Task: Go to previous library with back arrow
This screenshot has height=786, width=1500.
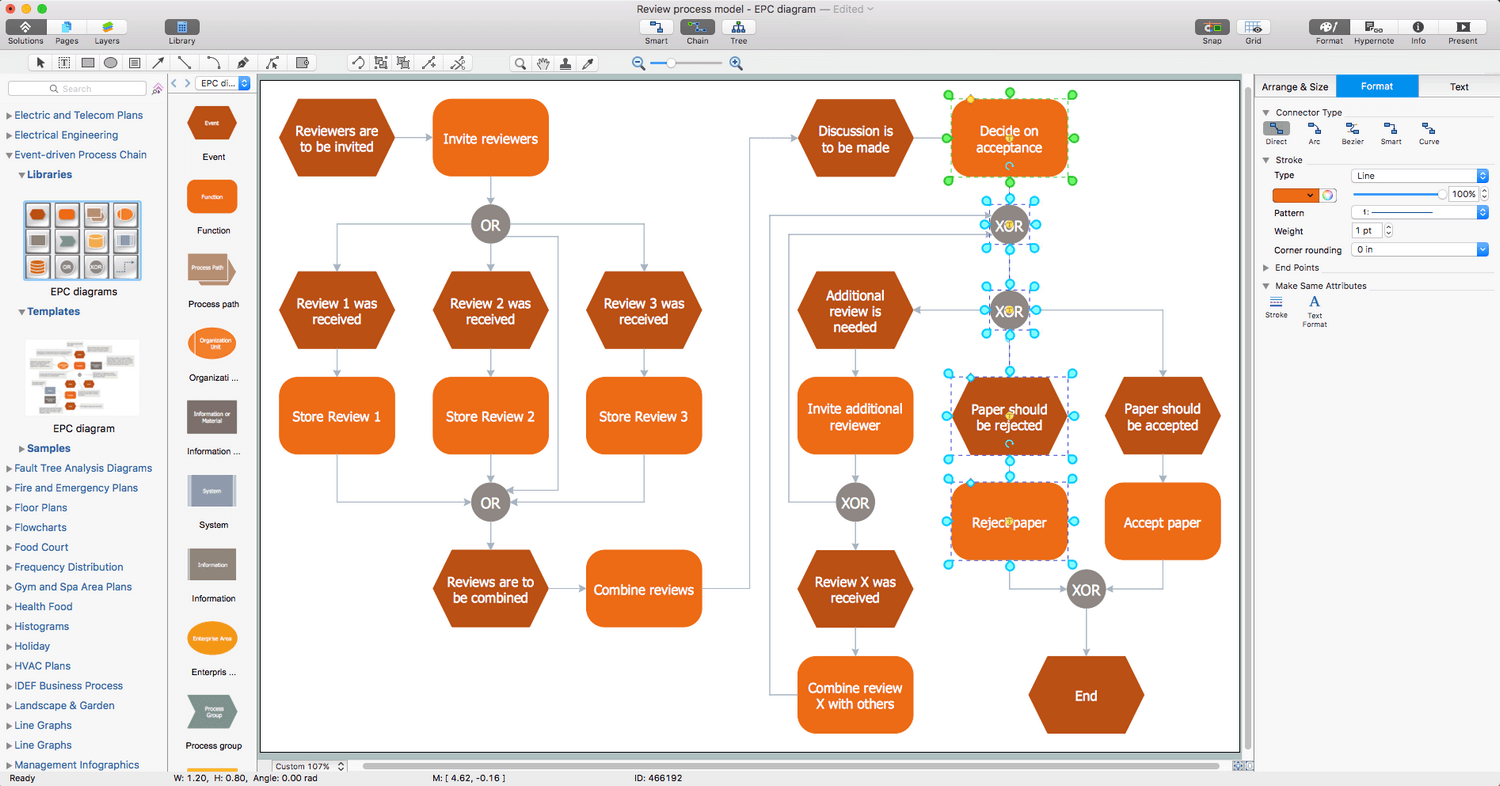Action: [x=174, y=83]
